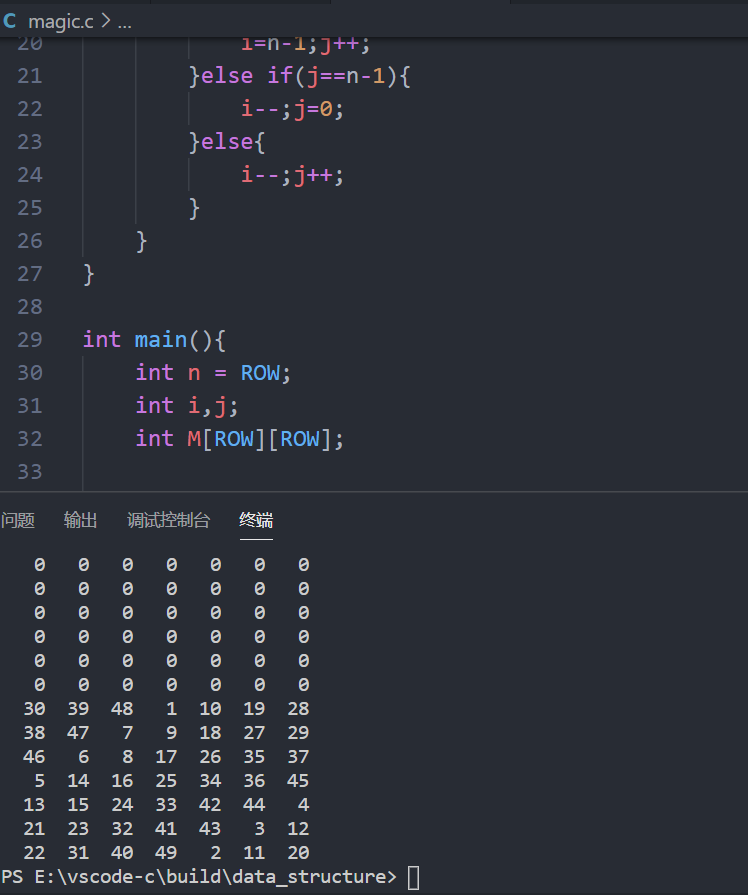
Task: Click line number 29 in the gutter
Action: tap(30, 340)
